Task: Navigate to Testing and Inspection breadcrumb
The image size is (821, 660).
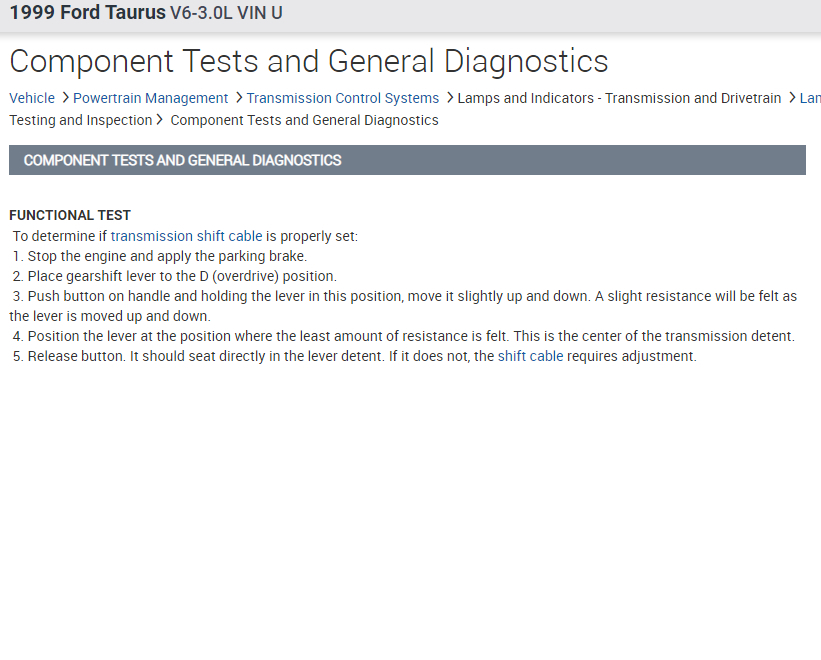Action: [x=80, y=120]
